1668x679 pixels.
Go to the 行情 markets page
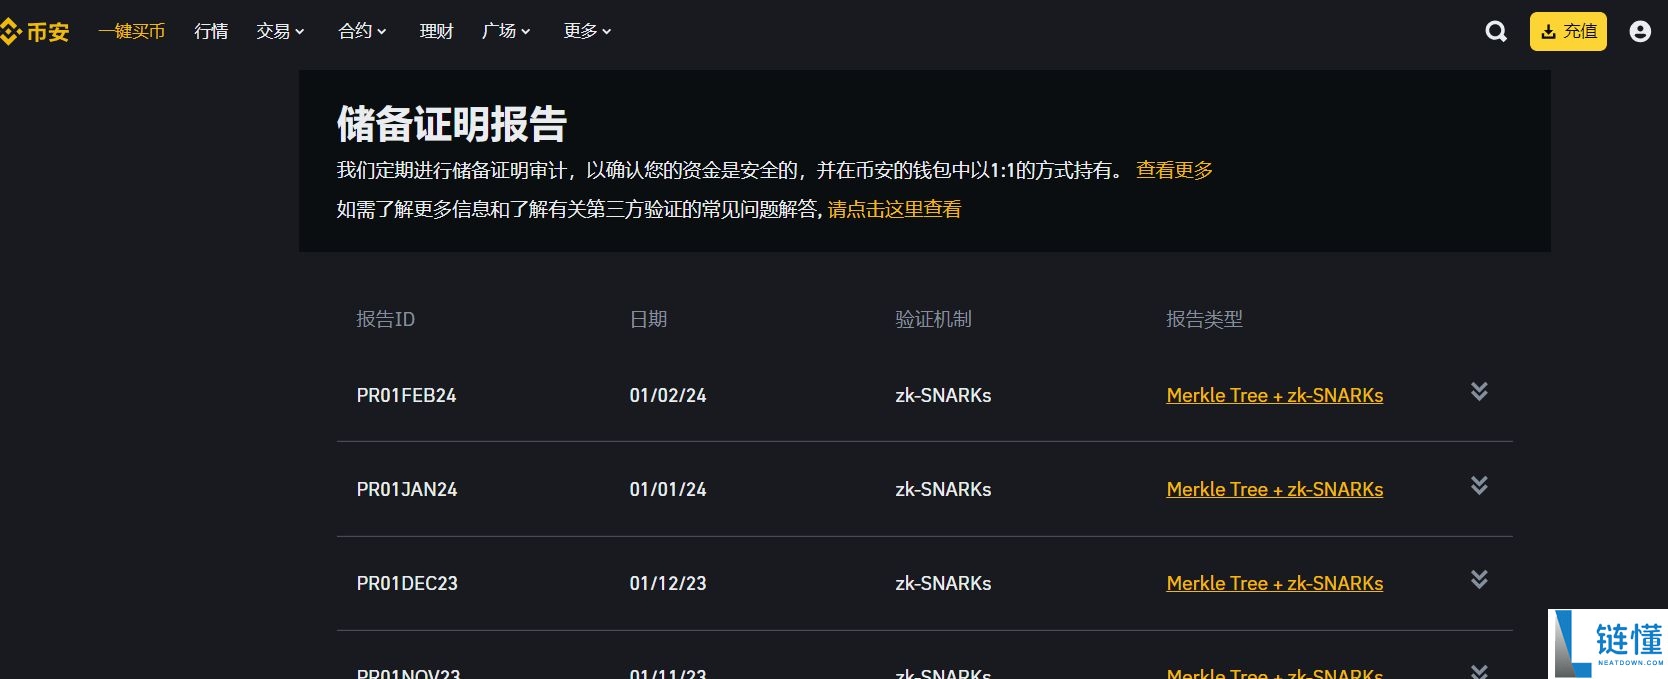tap(211, 32)
